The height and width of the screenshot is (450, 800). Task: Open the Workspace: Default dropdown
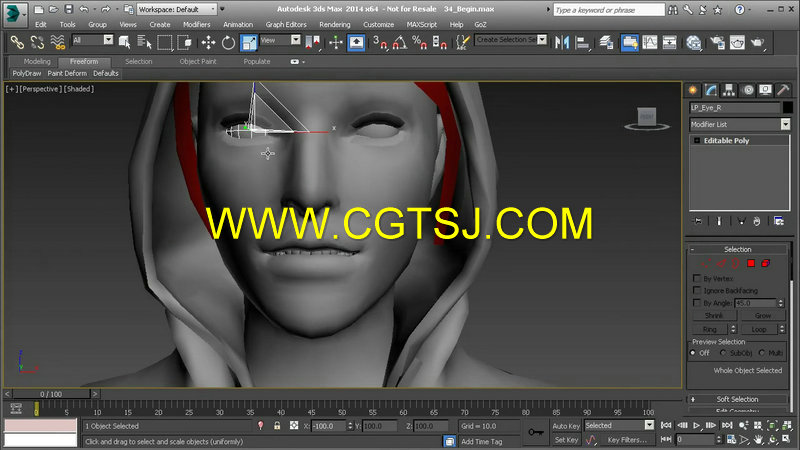pos(178,9)
